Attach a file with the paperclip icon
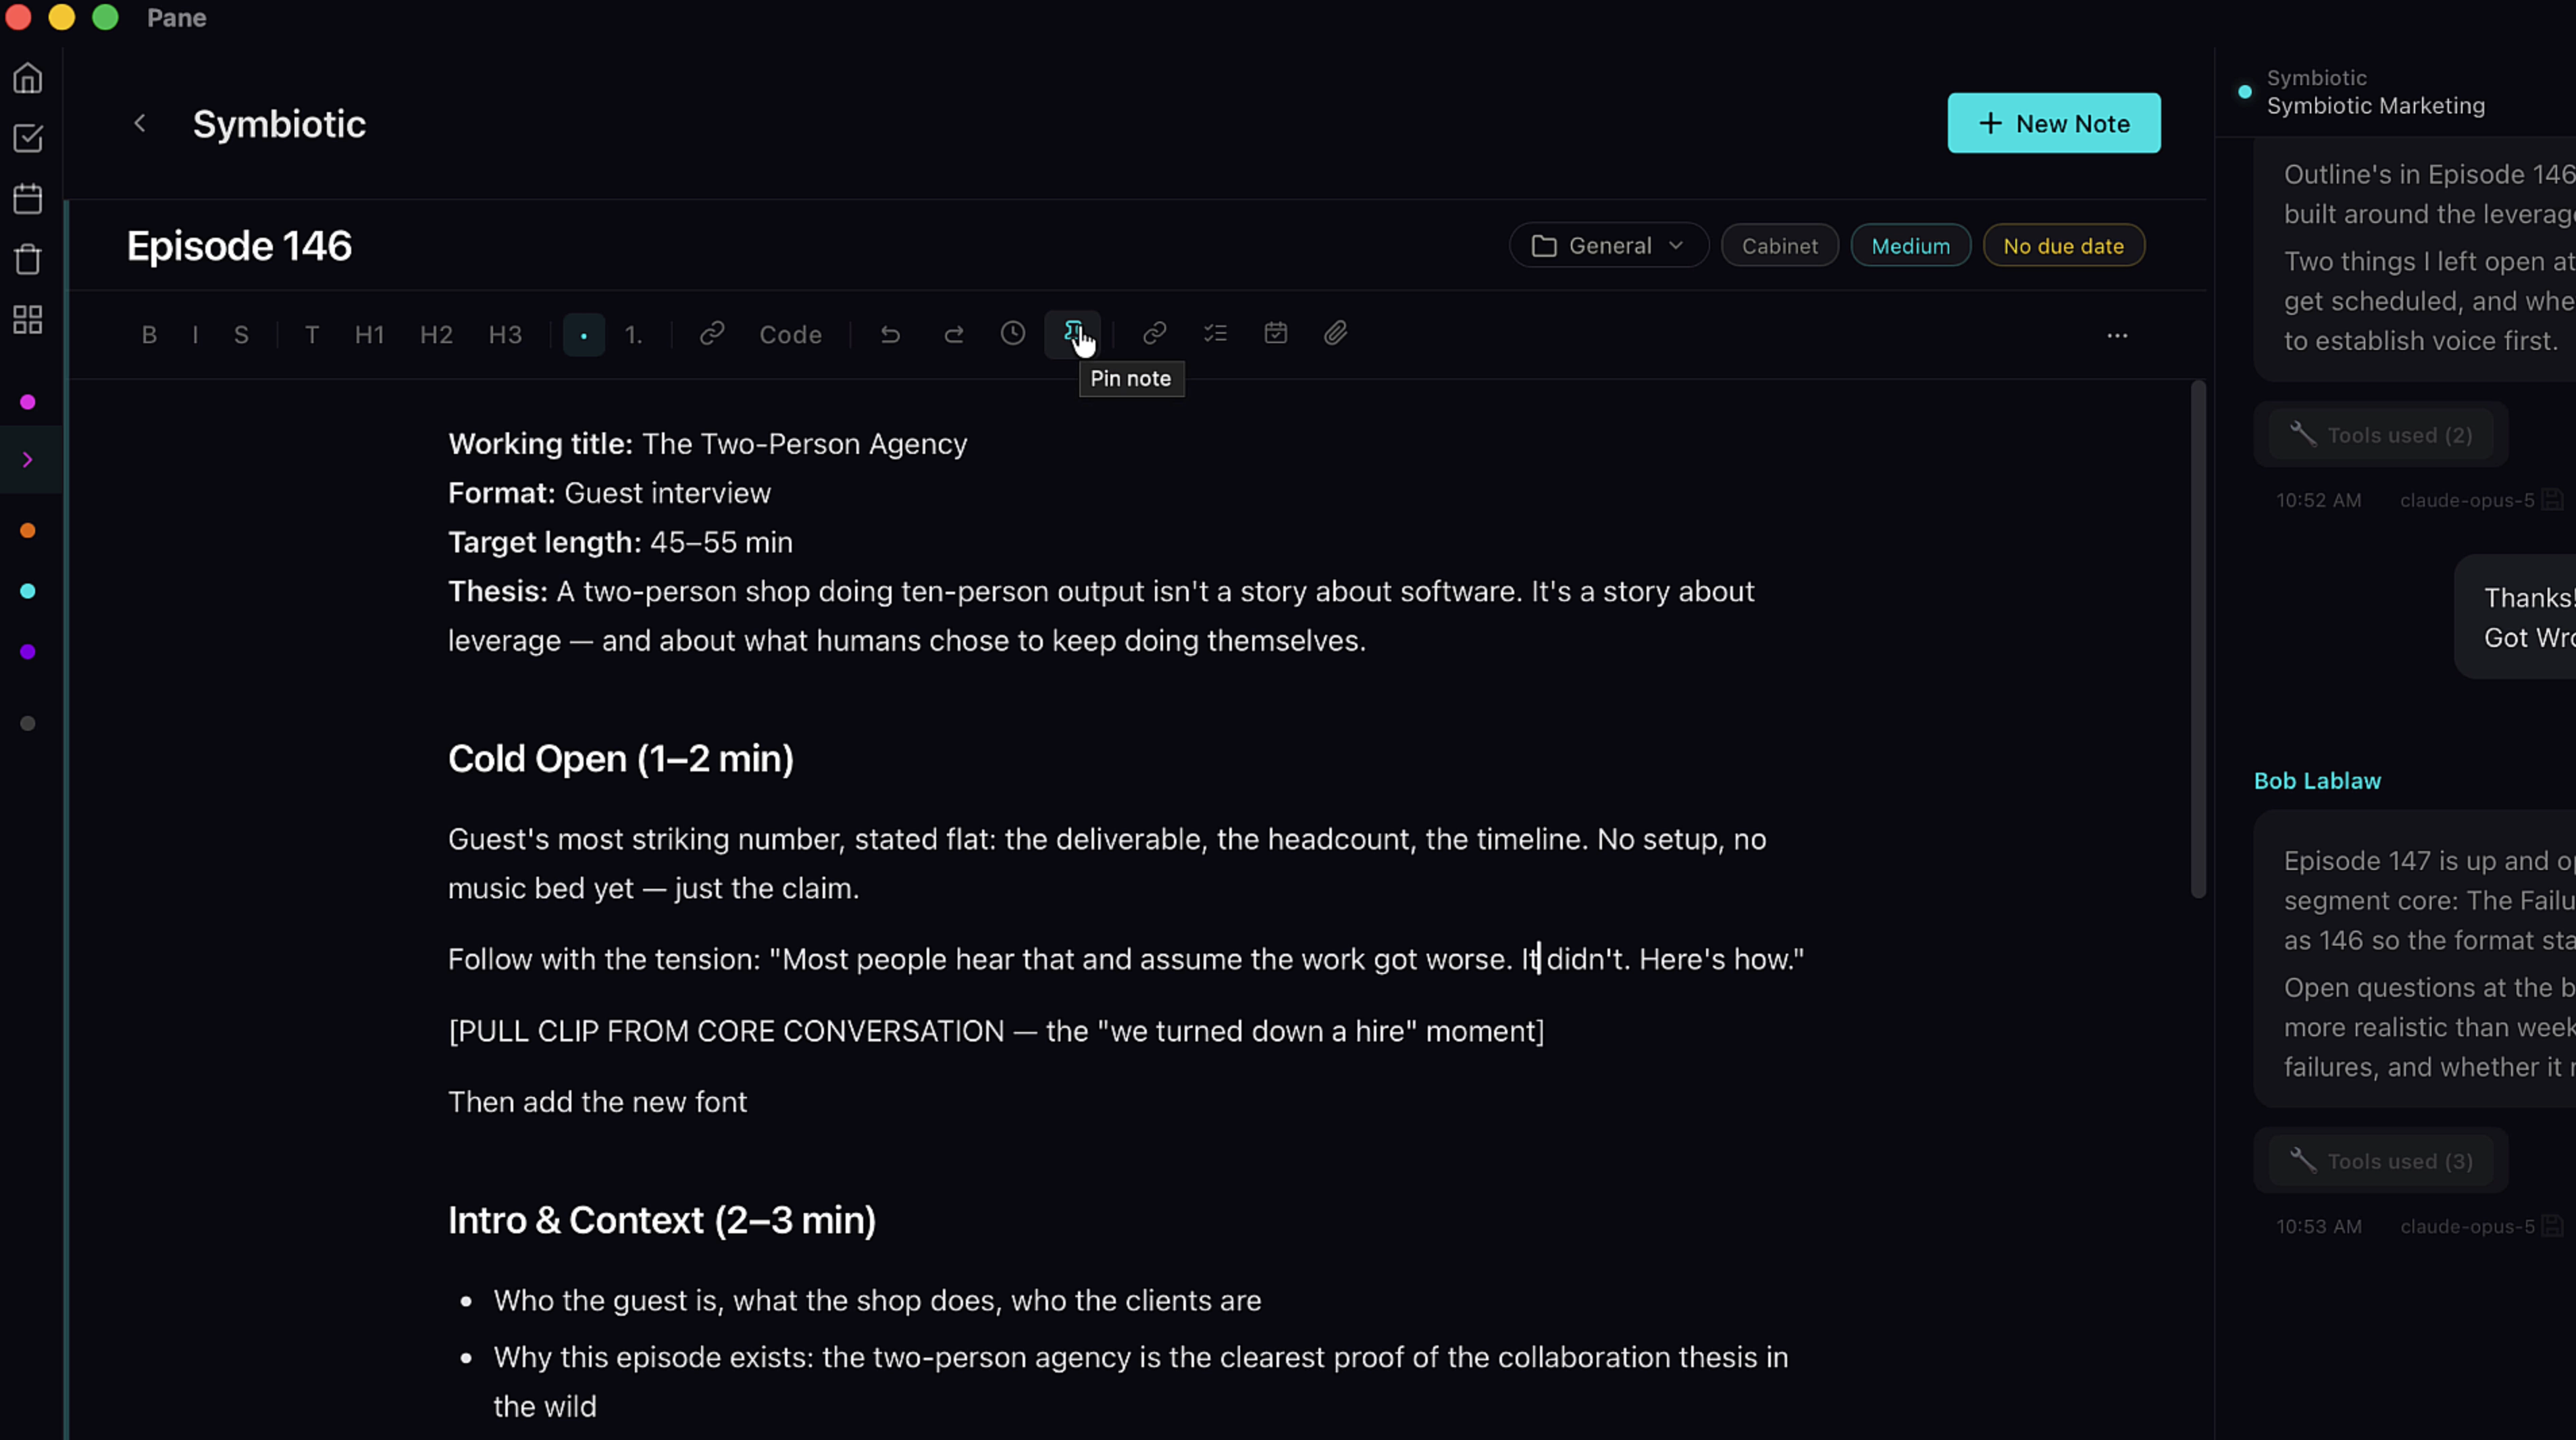2576x1440 pixels. pos(1336,334)
